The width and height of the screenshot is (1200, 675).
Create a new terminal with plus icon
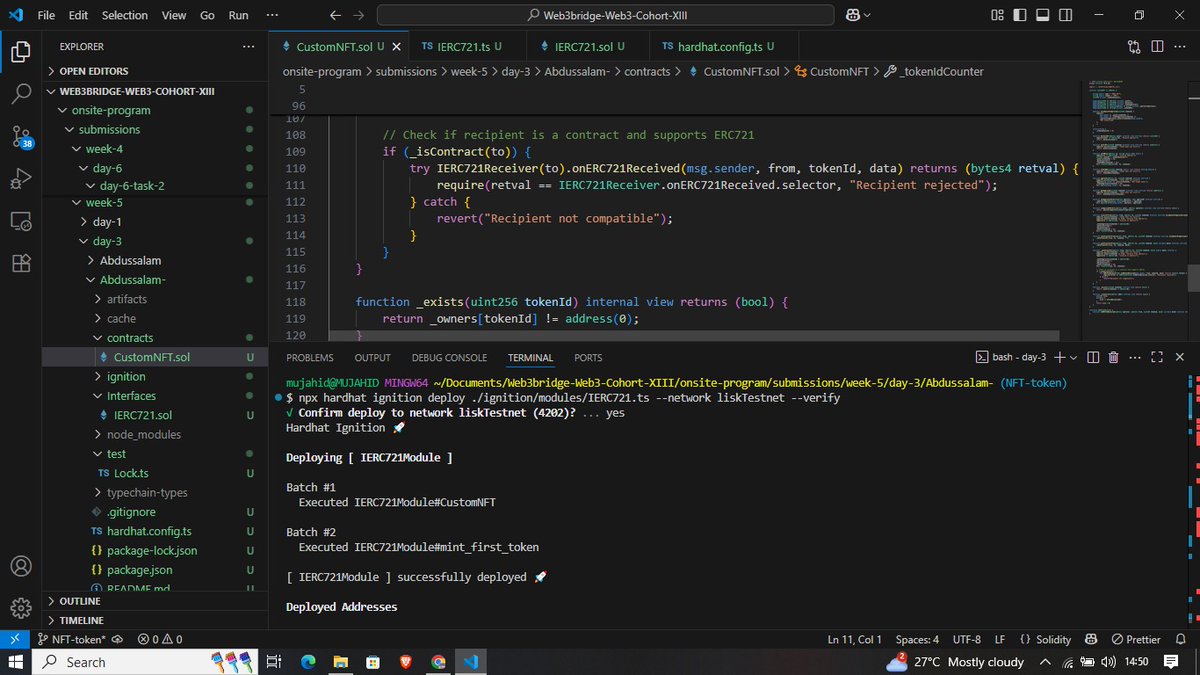point(1060,357)
